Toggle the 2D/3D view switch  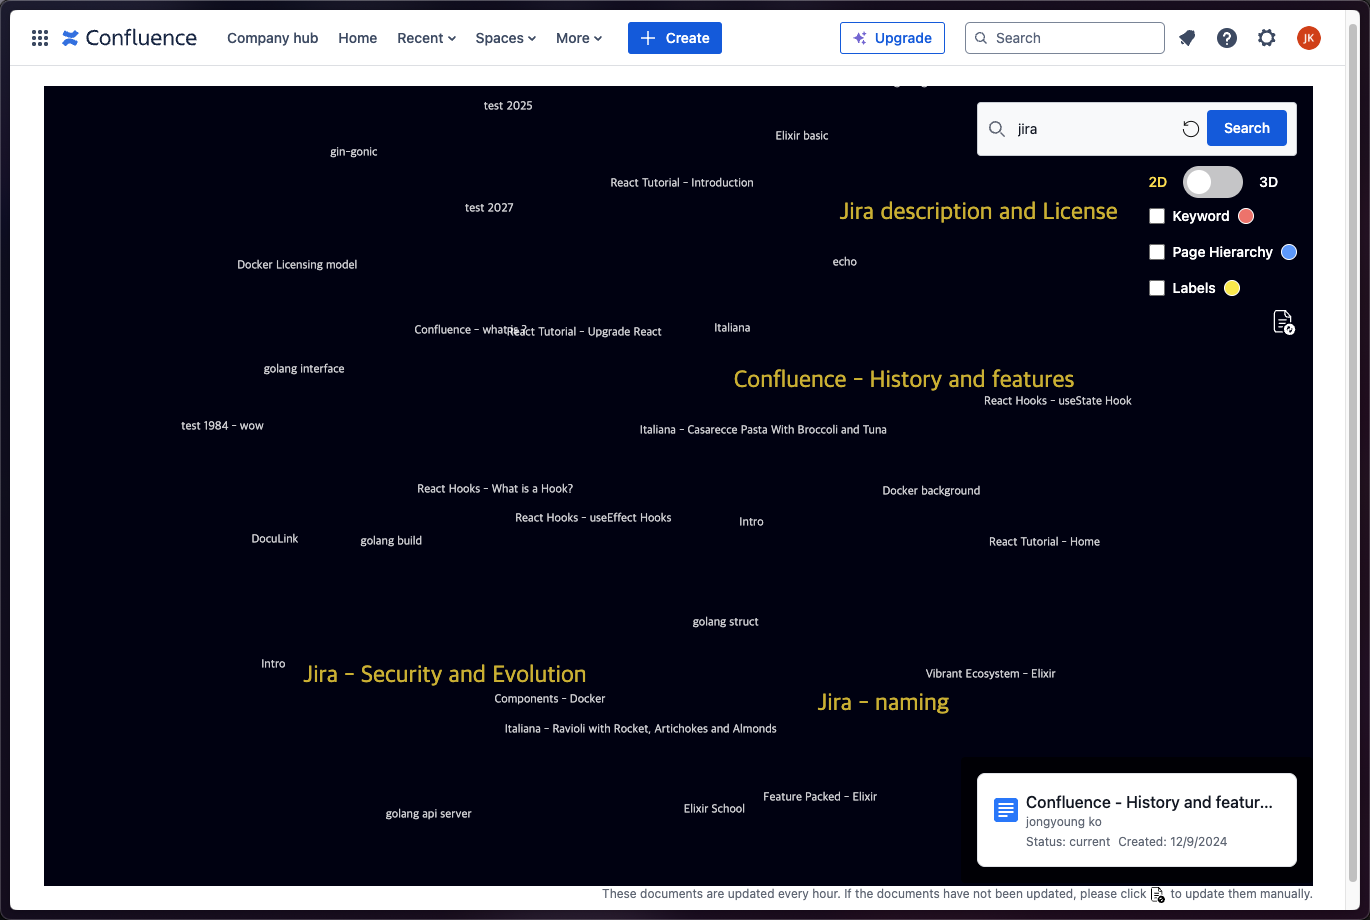click(x=1213, y=182)
